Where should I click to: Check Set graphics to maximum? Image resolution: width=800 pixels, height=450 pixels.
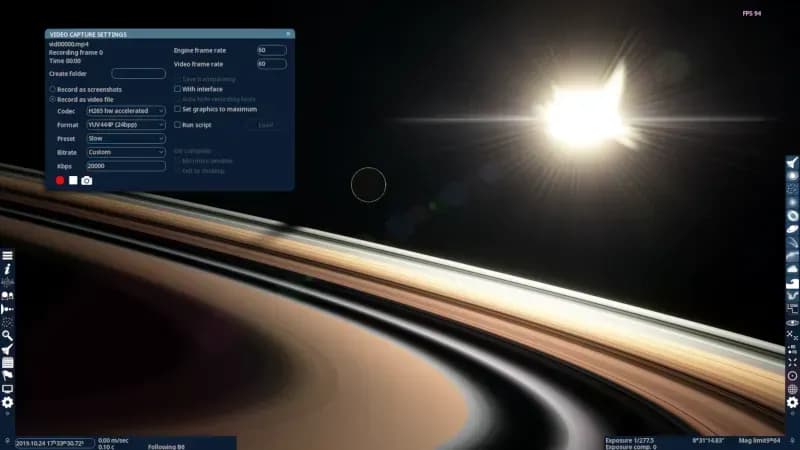pyautogui.click(x=178, y=109)
